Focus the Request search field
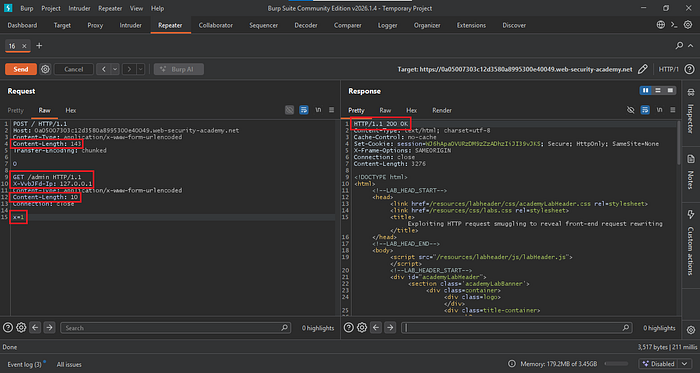The image size is (700, 373). [x=175, y=328]
